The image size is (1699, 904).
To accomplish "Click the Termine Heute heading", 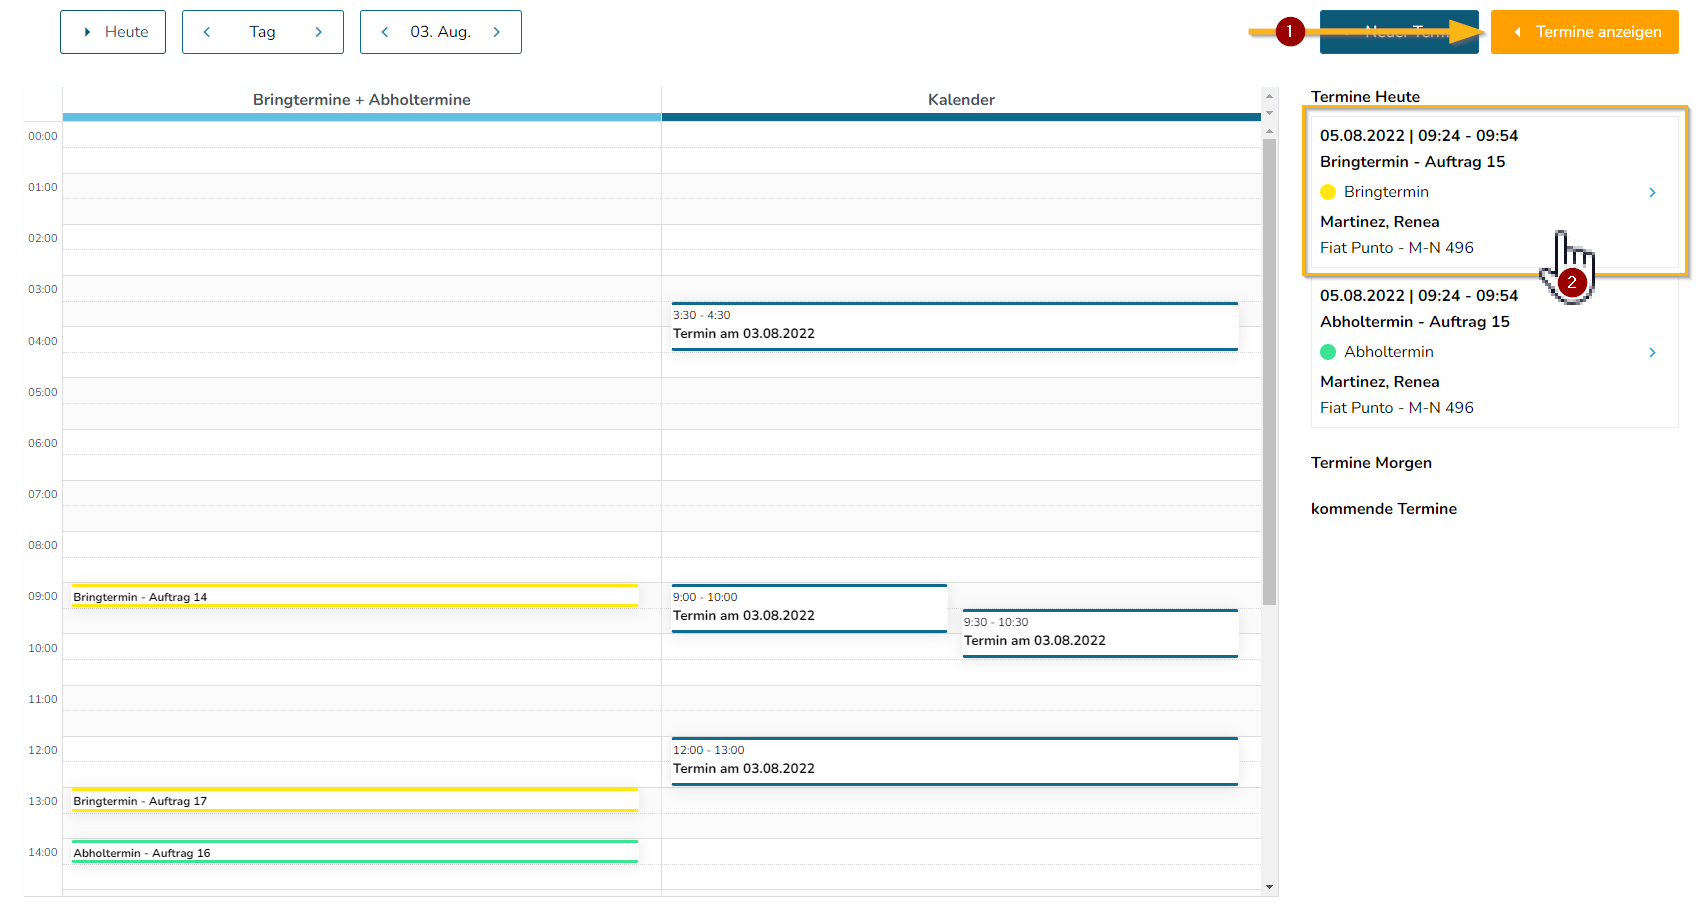I will coord(1365,97).
